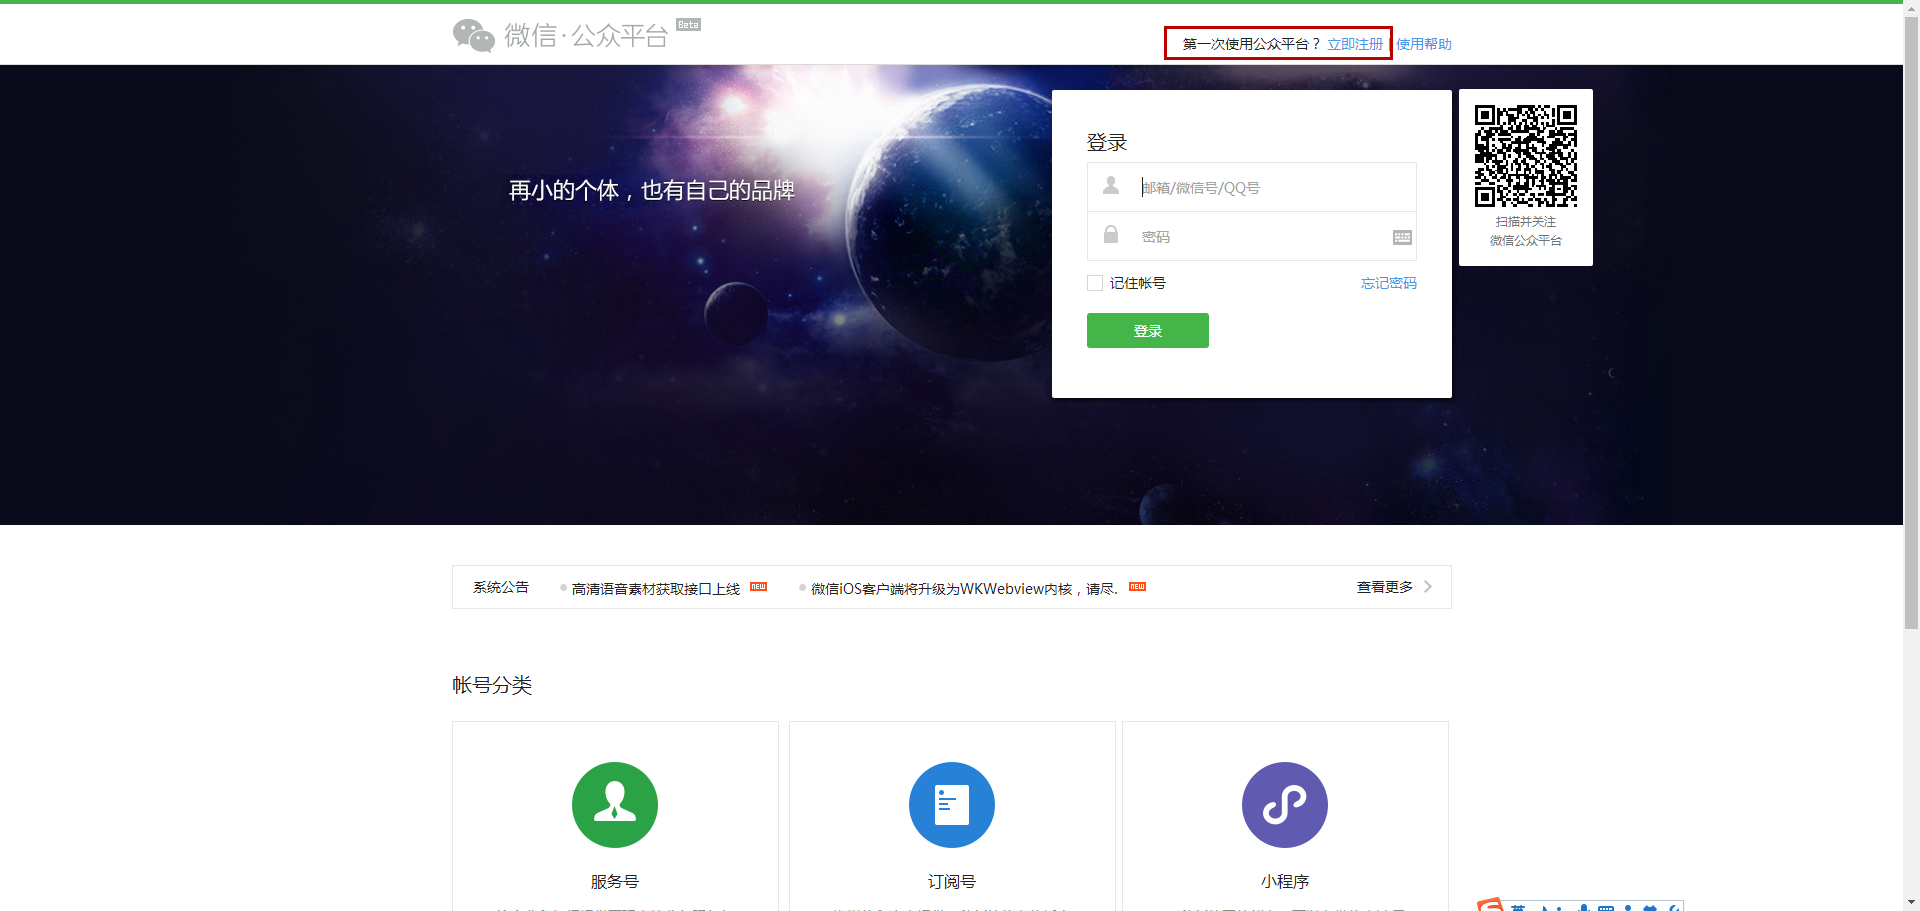Click the green 登录 login button

pos(1147,330)
